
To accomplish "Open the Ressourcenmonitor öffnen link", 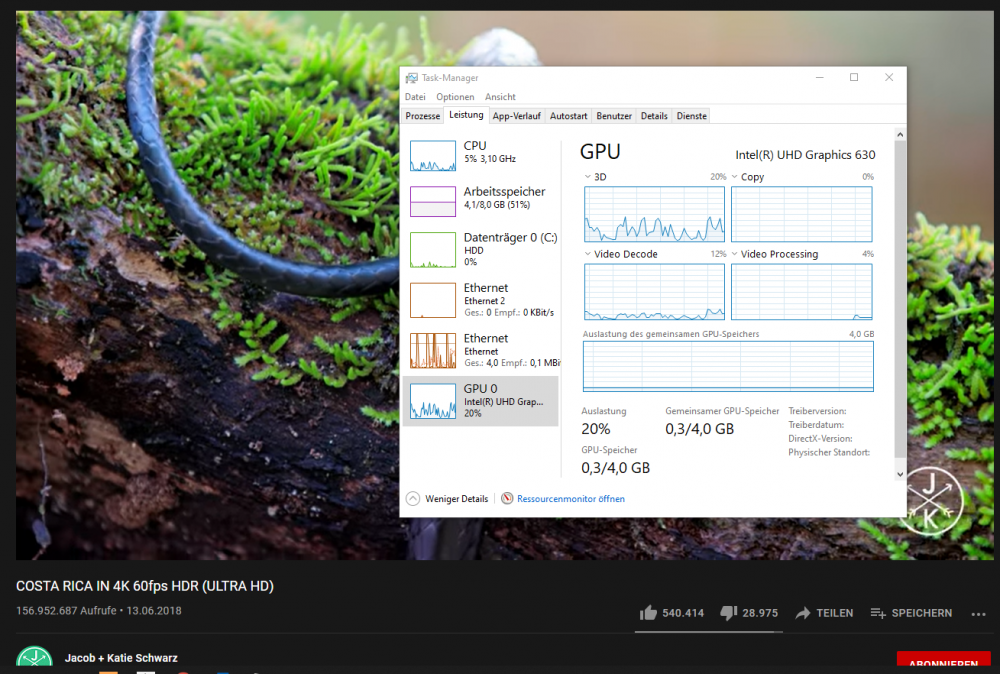I will coord(571,499).
